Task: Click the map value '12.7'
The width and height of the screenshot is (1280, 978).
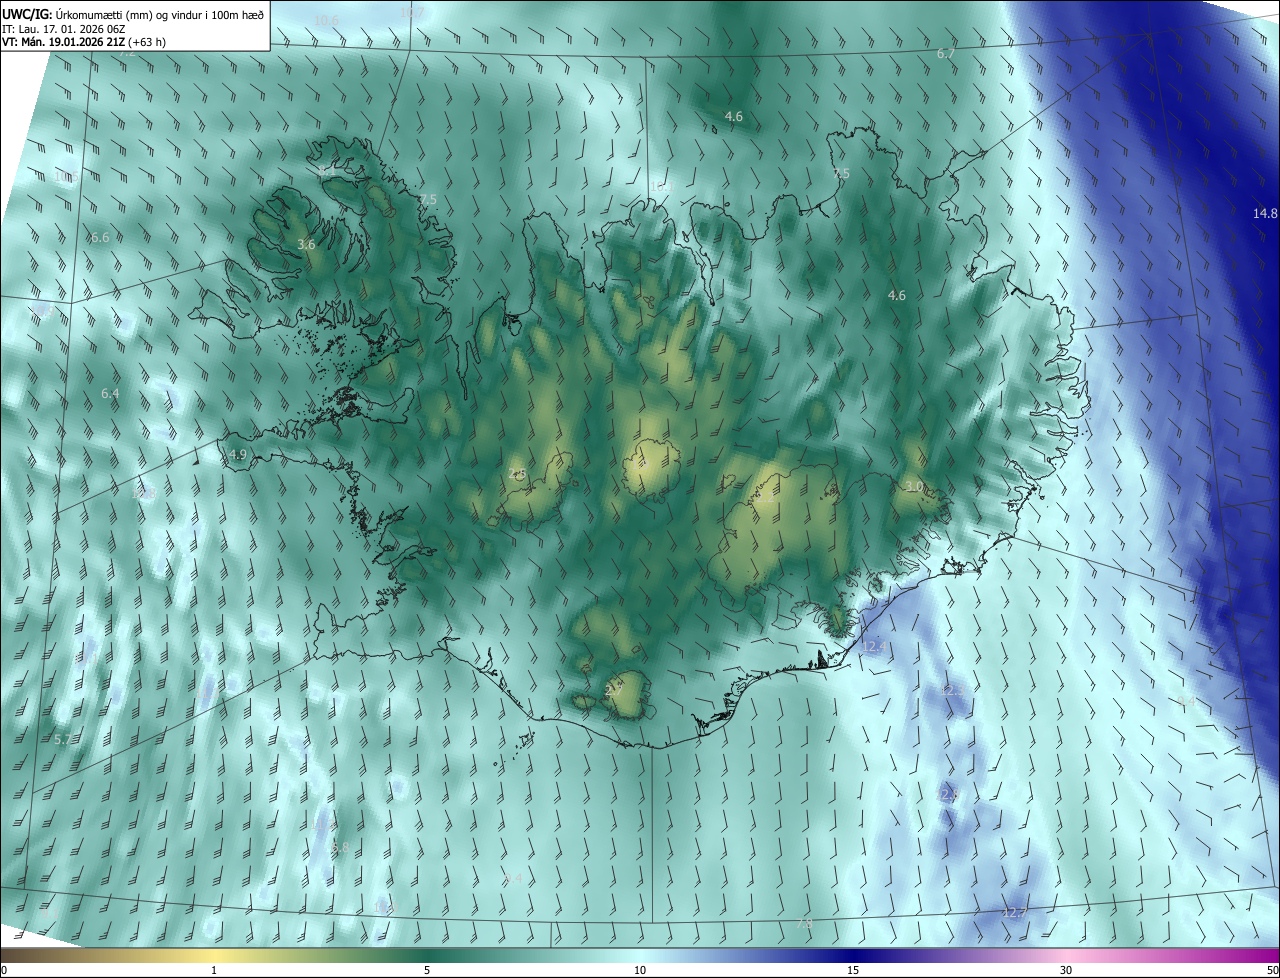Action: pyautogui.click(x=1014, y=913)
